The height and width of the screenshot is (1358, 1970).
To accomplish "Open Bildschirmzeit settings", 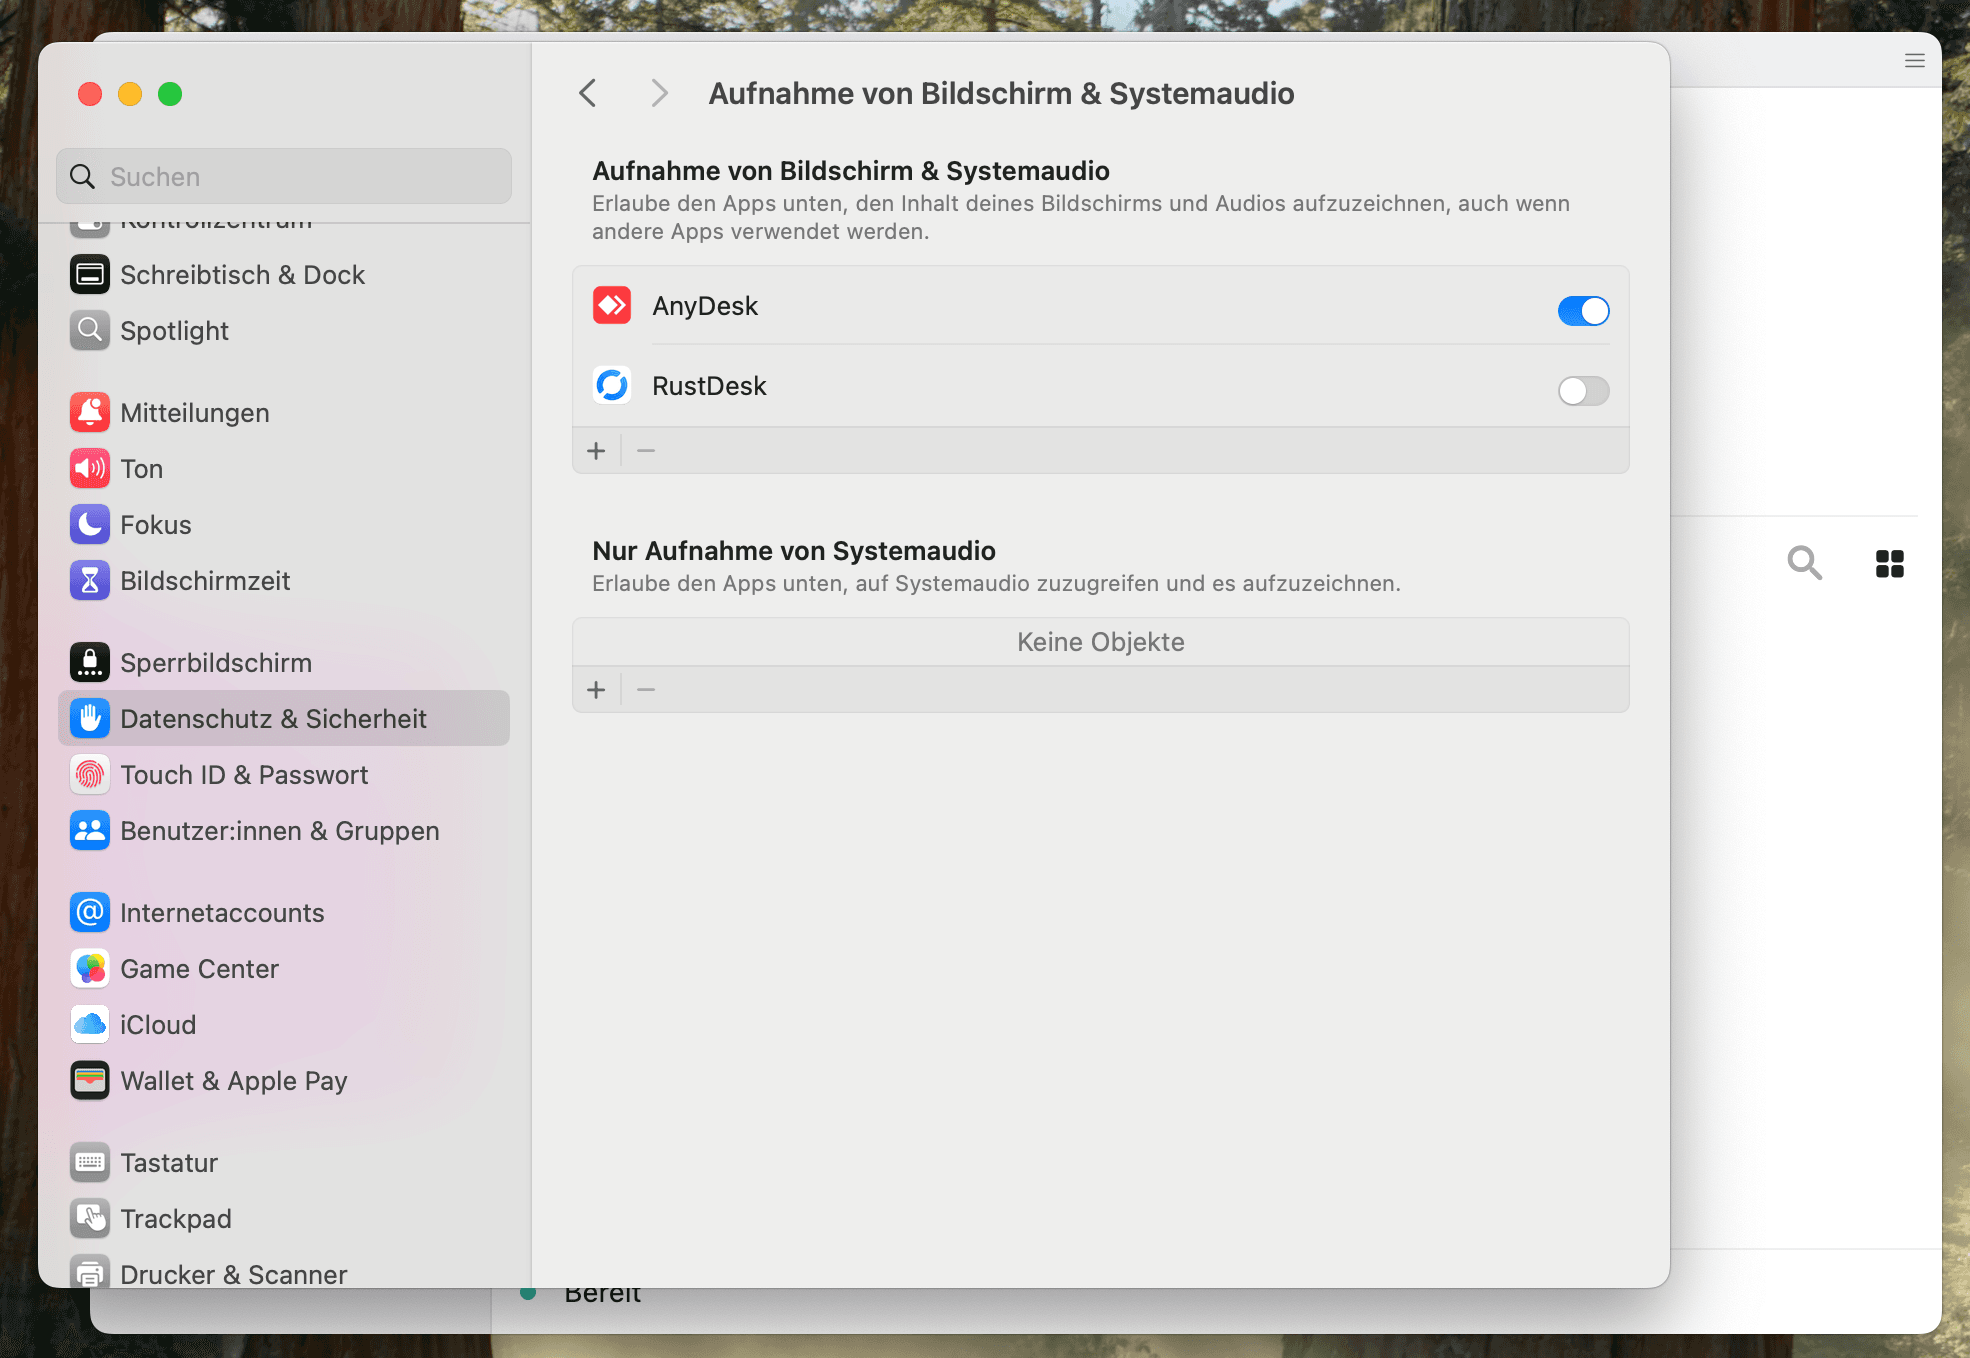I will (284, 580).
